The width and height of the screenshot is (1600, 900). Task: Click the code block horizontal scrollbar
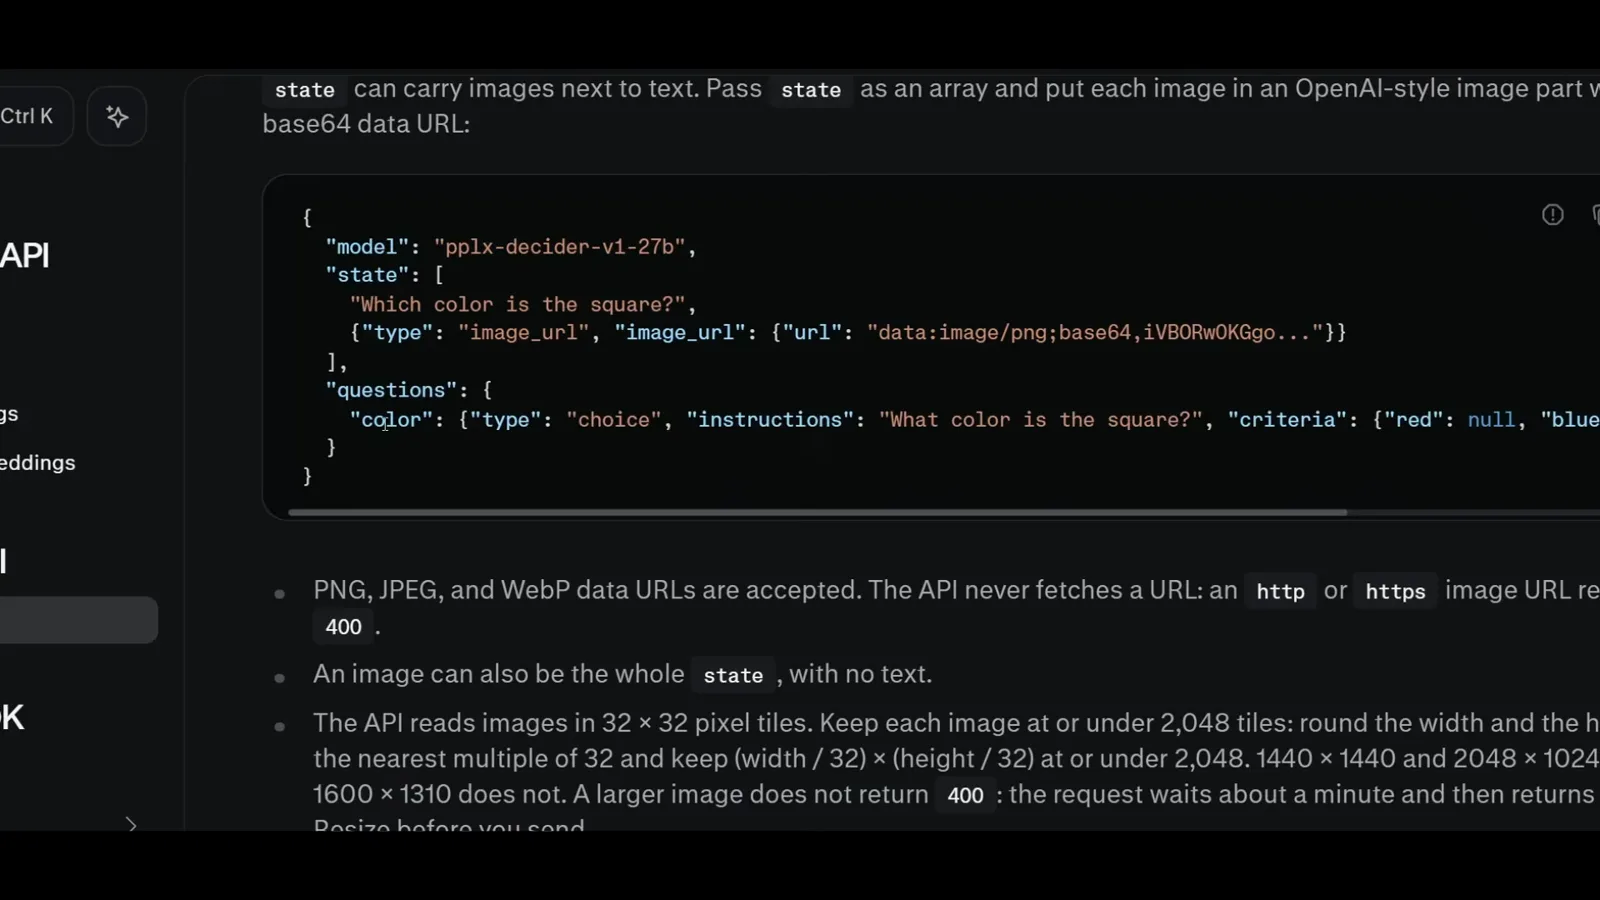tap(817, 512)
